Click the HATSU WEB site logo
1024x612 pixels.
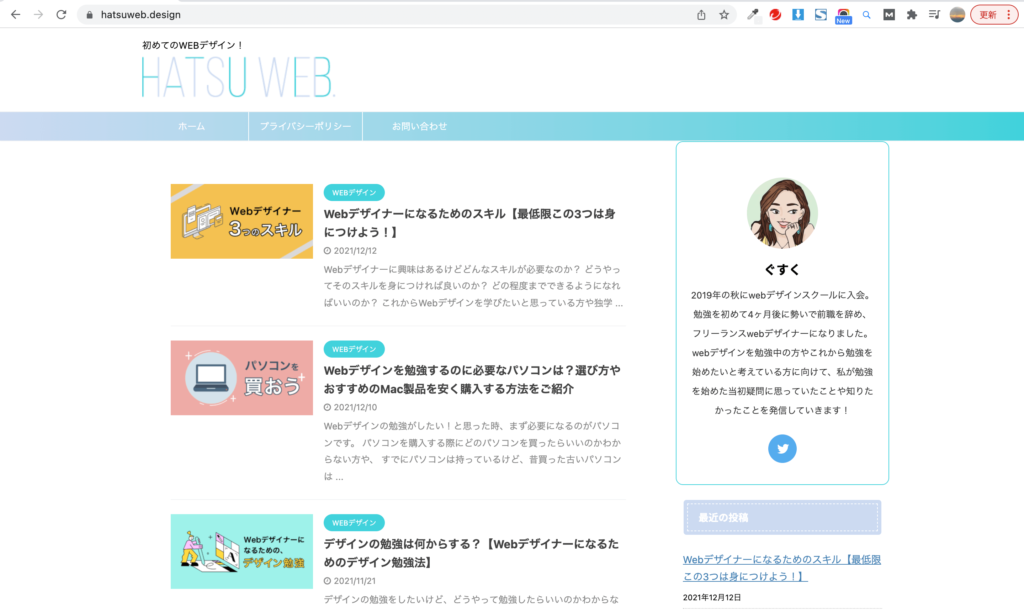[238, 77]
